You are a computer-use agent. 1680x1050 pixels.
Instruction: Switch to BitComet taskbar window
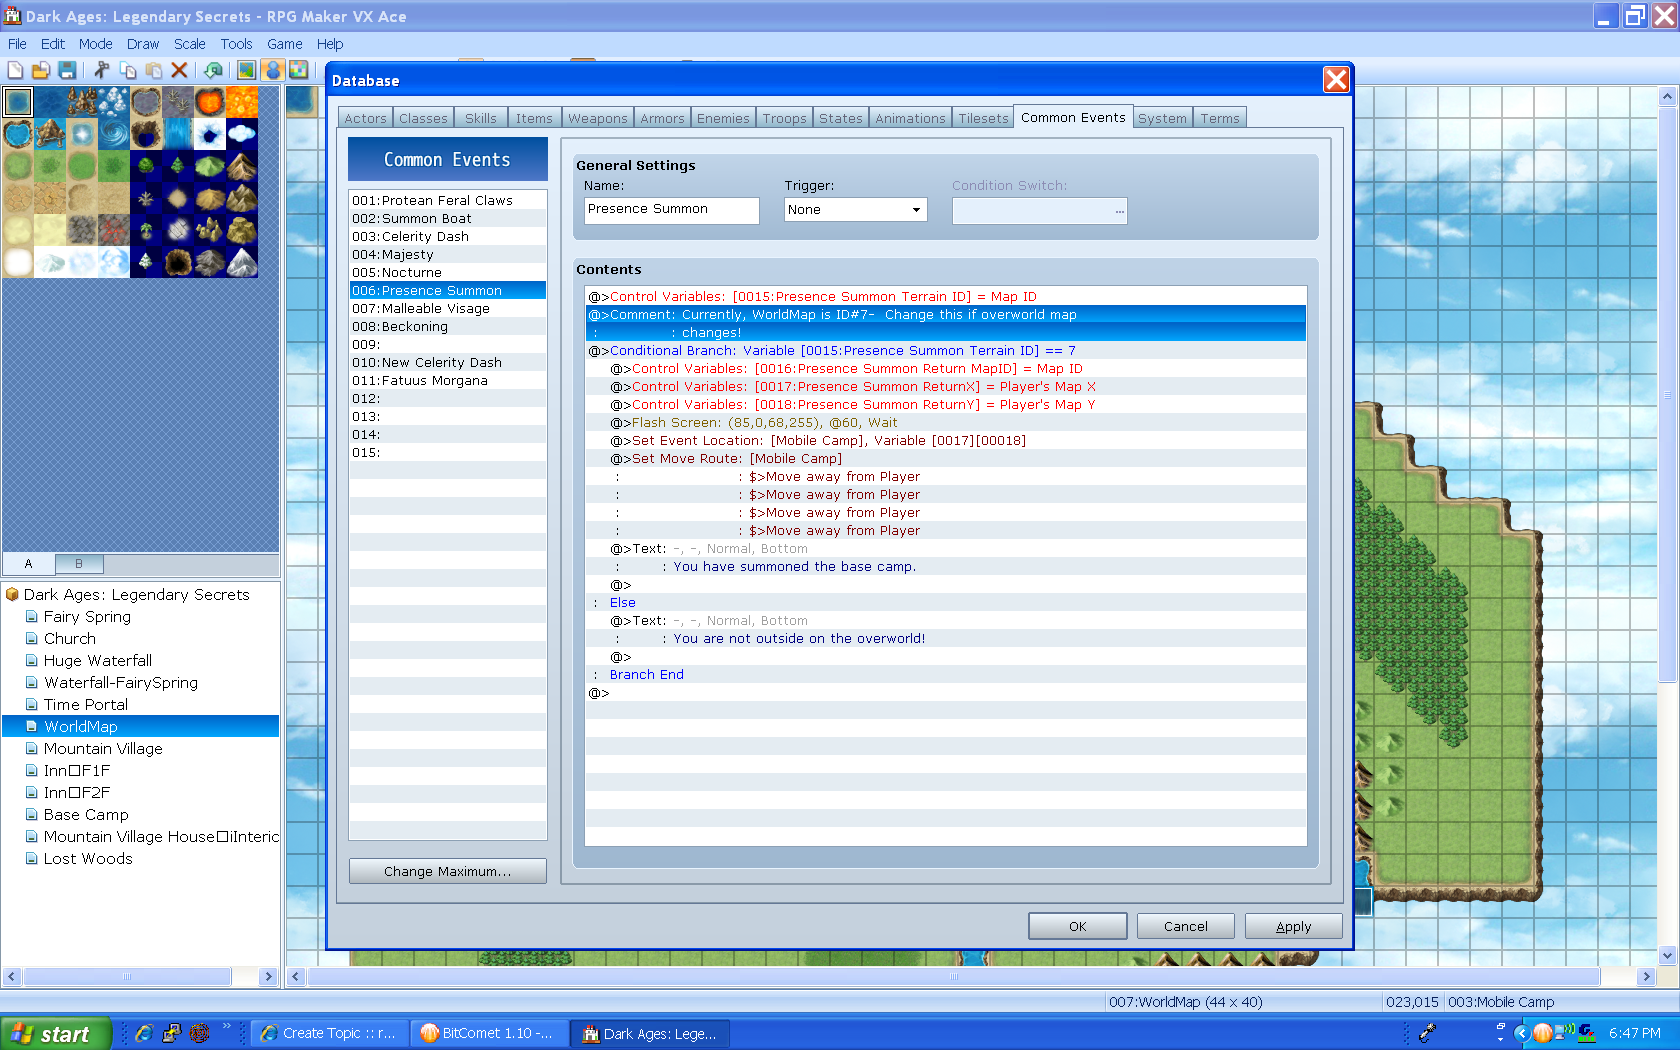pyautogui.click(x=489, y=1034)
